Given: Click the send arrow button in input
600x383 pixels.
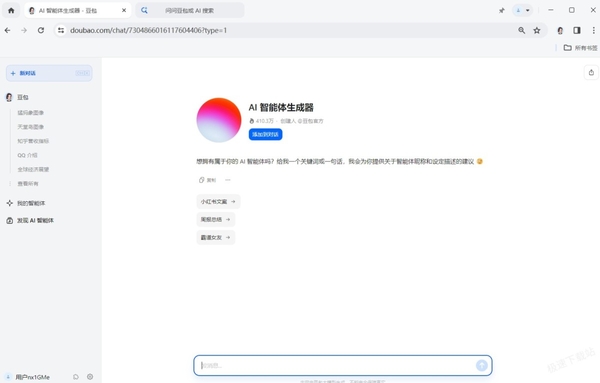Looking at the screenshot, I should click(x=482, y=365).
